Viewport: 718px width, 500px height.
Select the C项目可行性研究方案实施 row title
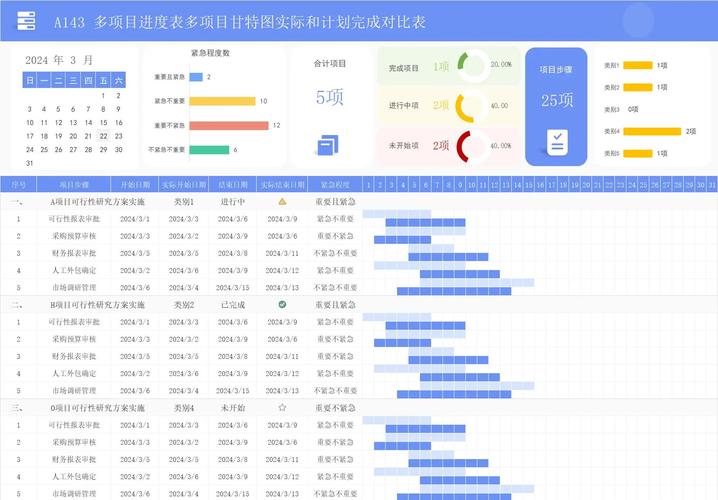[x=98, y=408]
